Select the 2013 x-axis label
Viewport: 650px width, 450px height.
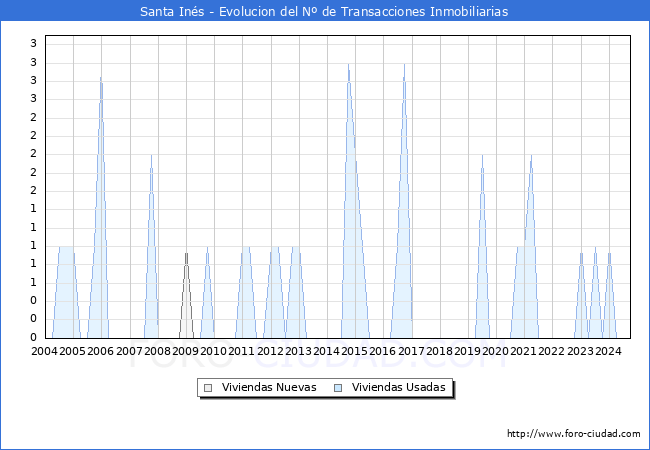point(298,351)
